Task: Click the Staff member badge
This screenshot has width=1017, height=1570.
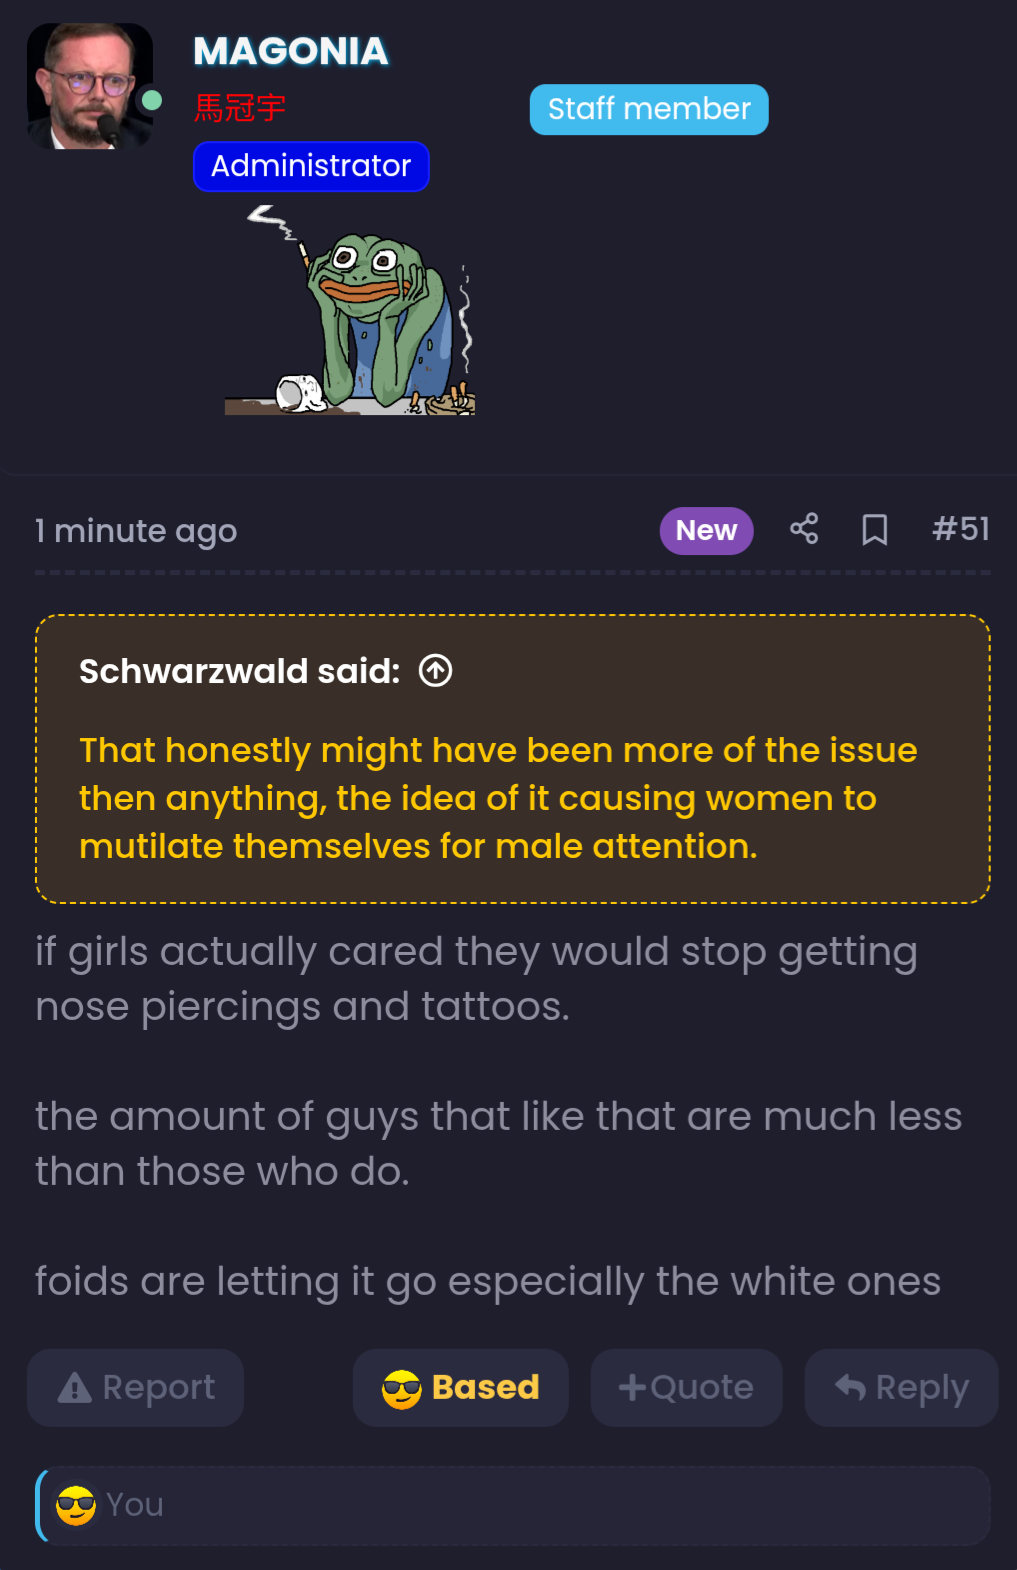Action: (x=649, y=109)
